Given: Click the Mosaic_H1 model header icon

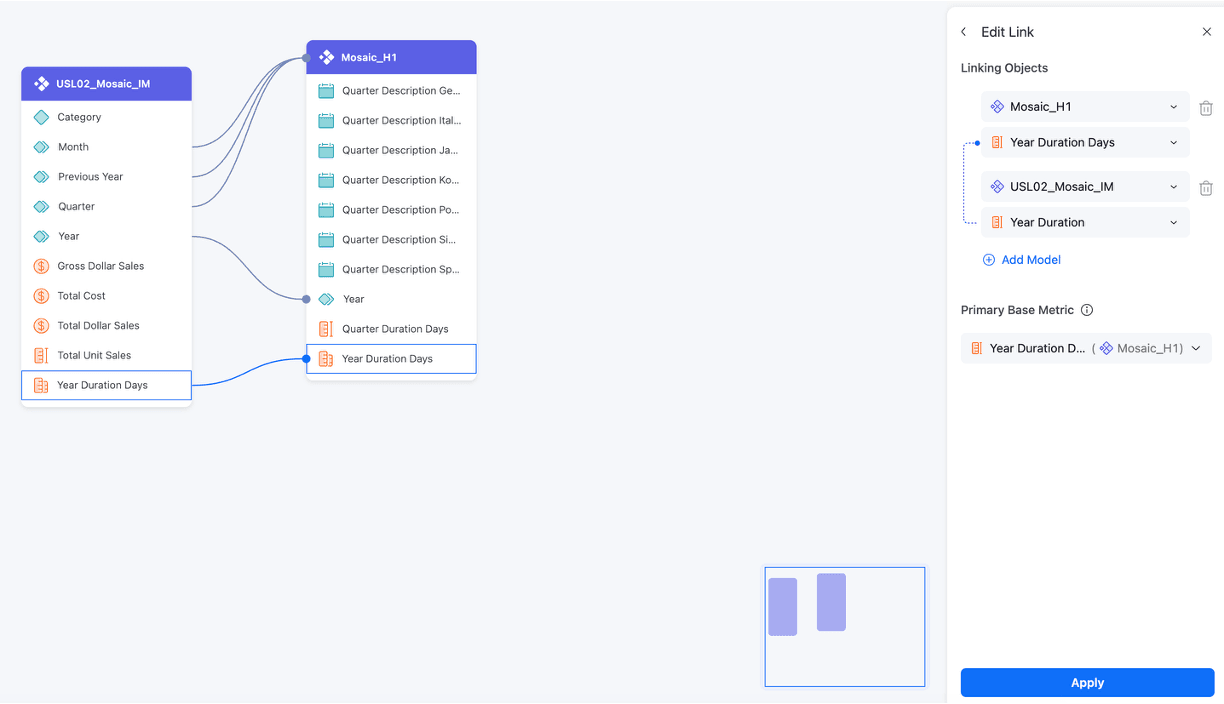Looking at the screenshot, I should tap(326, 57).
